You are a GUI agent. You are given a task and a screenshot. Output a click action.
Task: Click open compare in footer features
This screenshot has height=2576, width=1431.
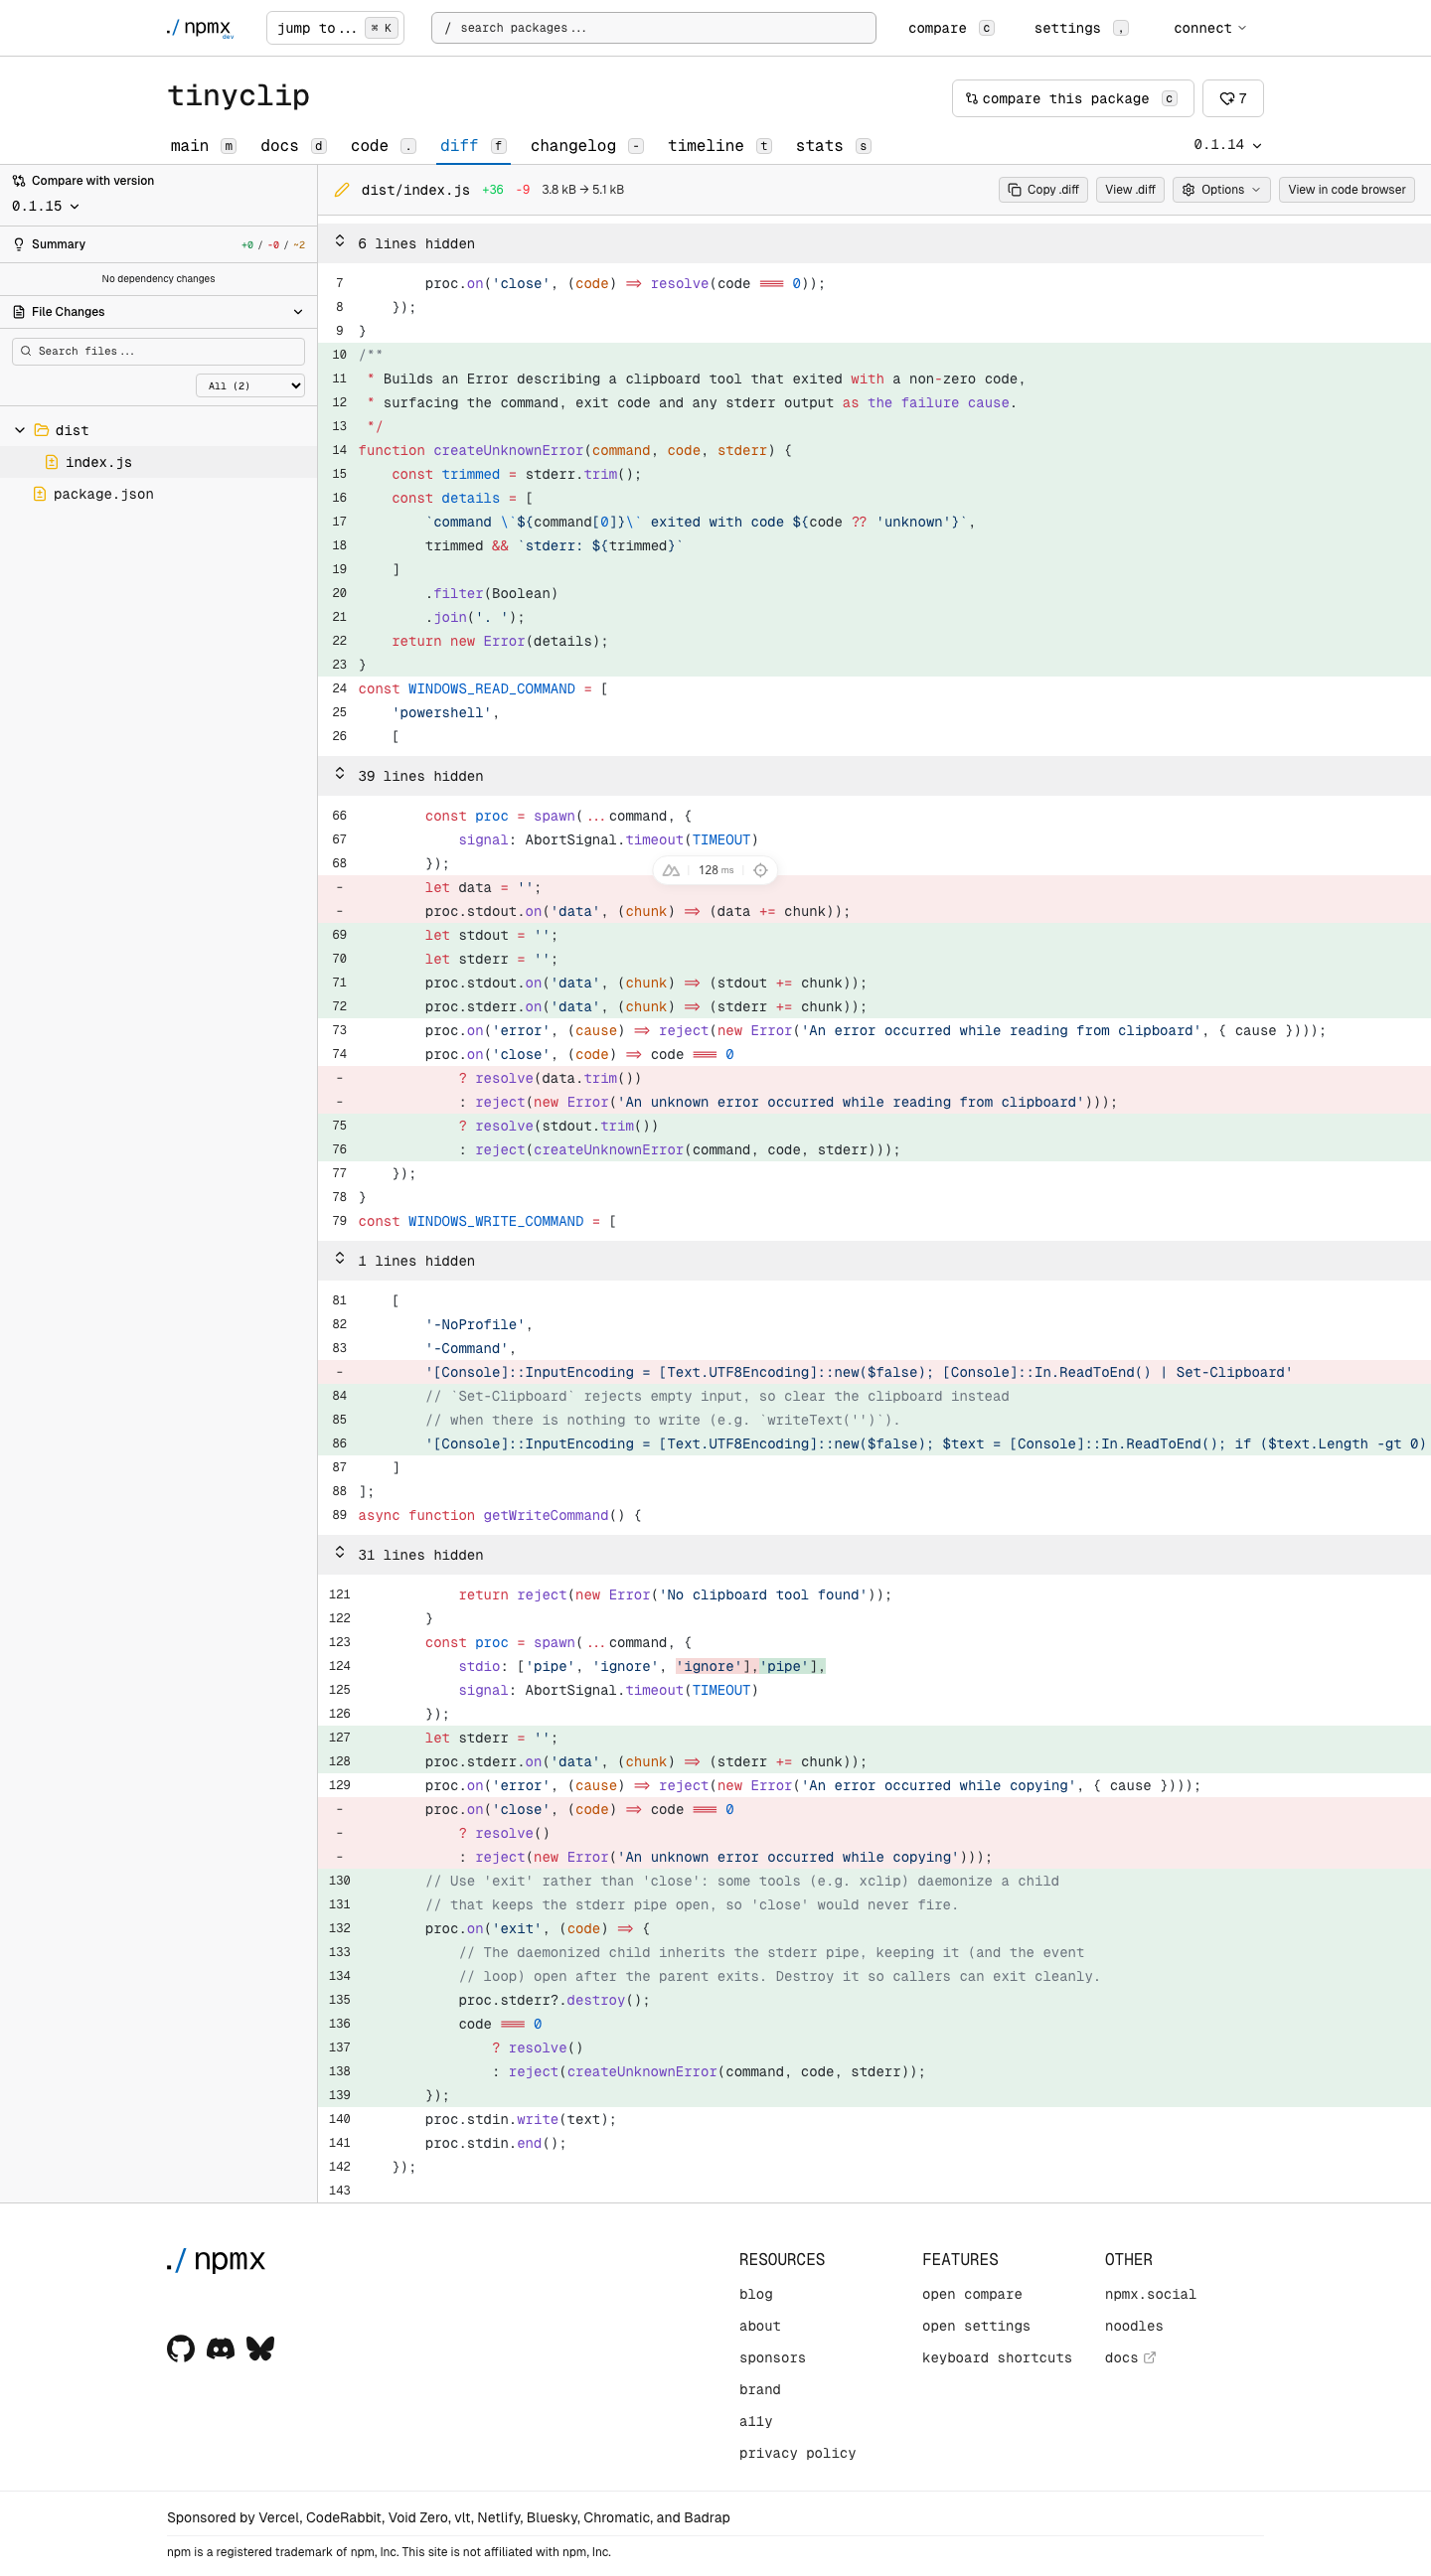pos(971,2294)
